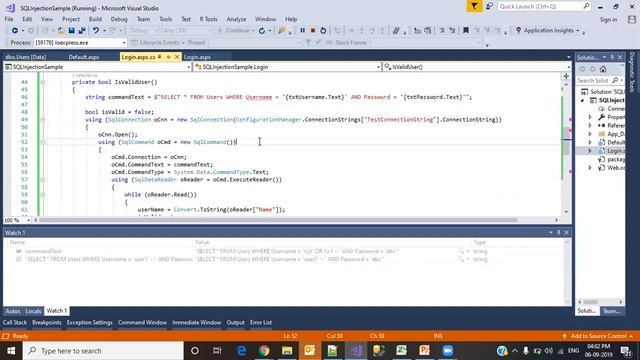The image size is (640, 360).
Task: Click the Refresh browser icon next to Continue
Action: 262,31
